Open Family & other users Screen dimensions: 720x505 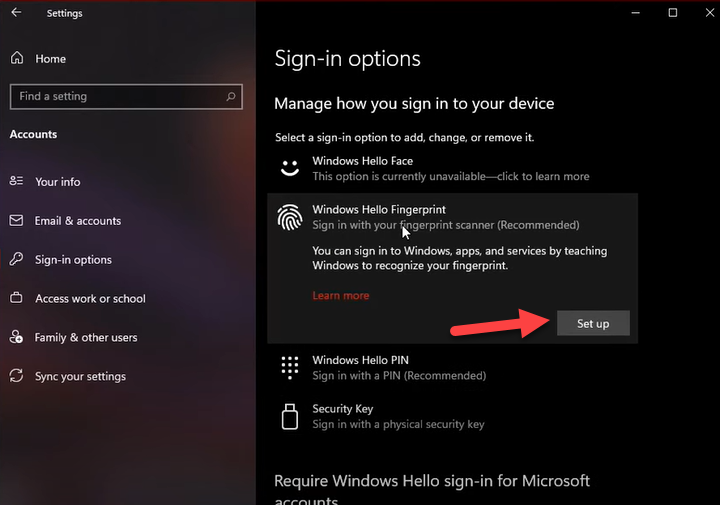(86, 337)
